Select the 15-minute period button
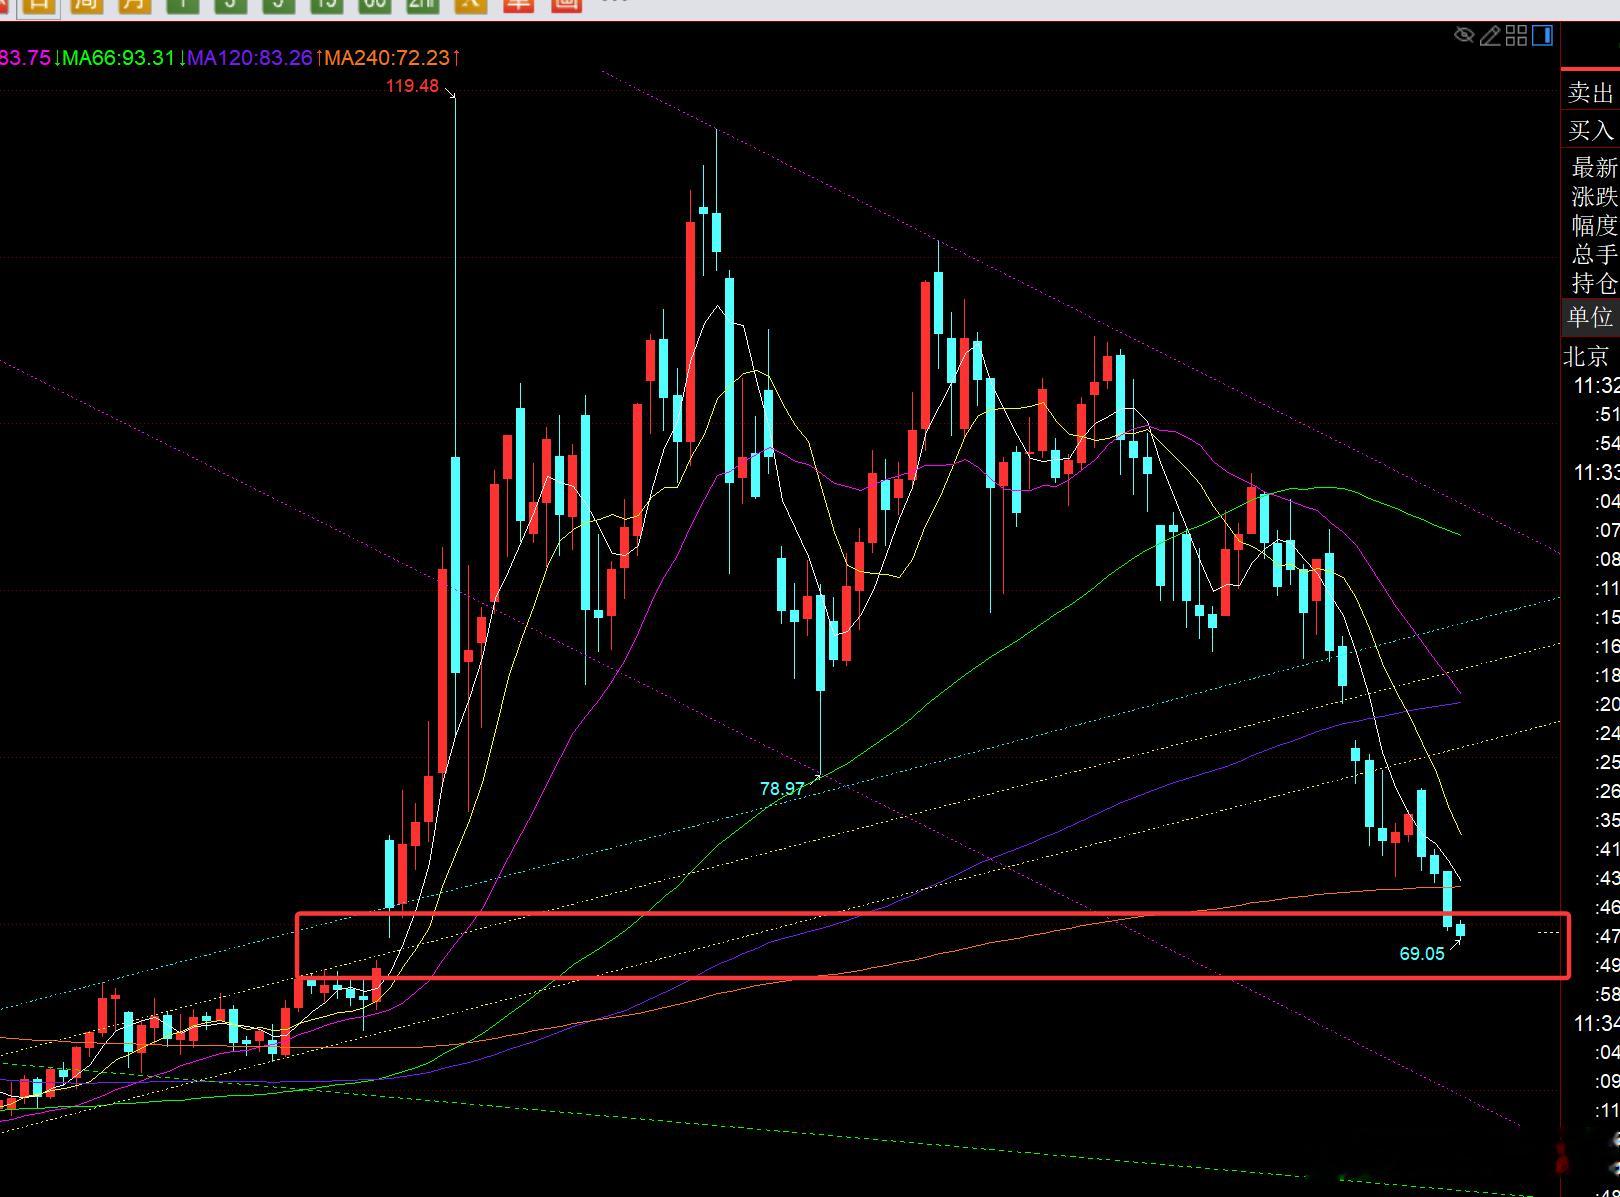 [x=326, y=5]
